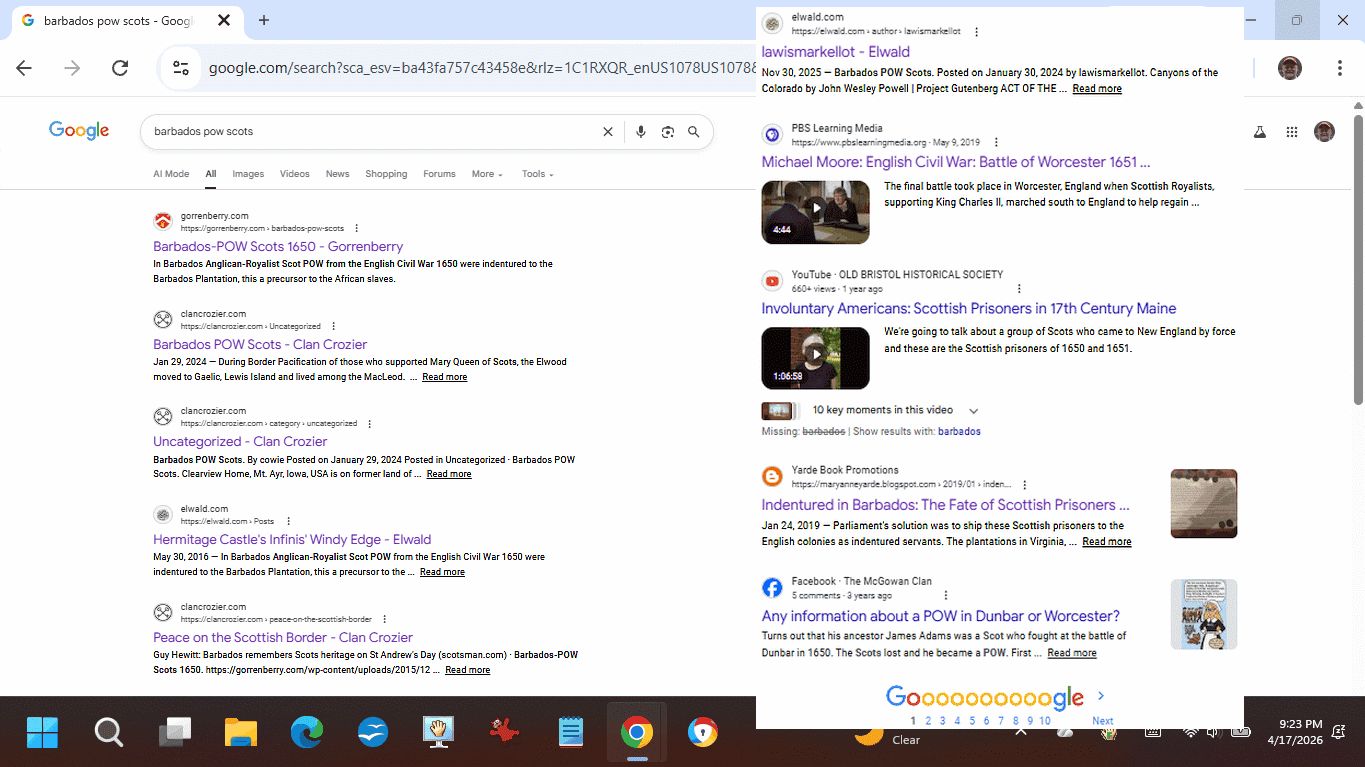
Task: Open Search Labs flask icon
Action: [1259, 132]
